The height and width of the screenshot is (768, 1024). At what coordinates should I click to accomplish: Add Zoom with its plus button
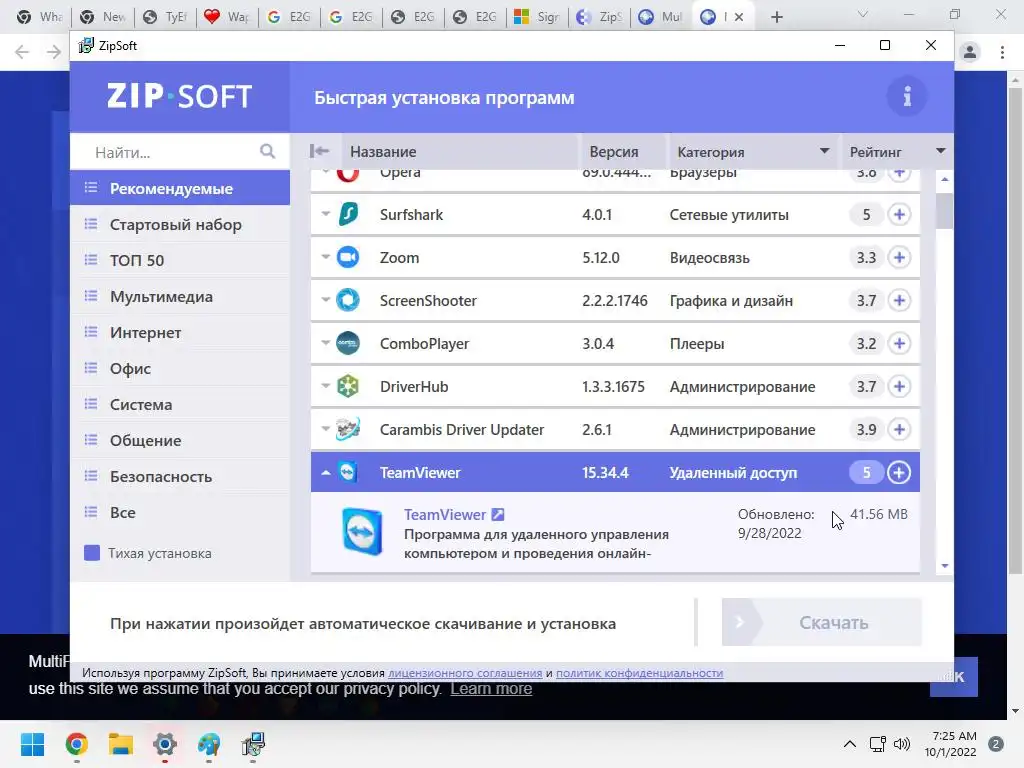[899, 257]
